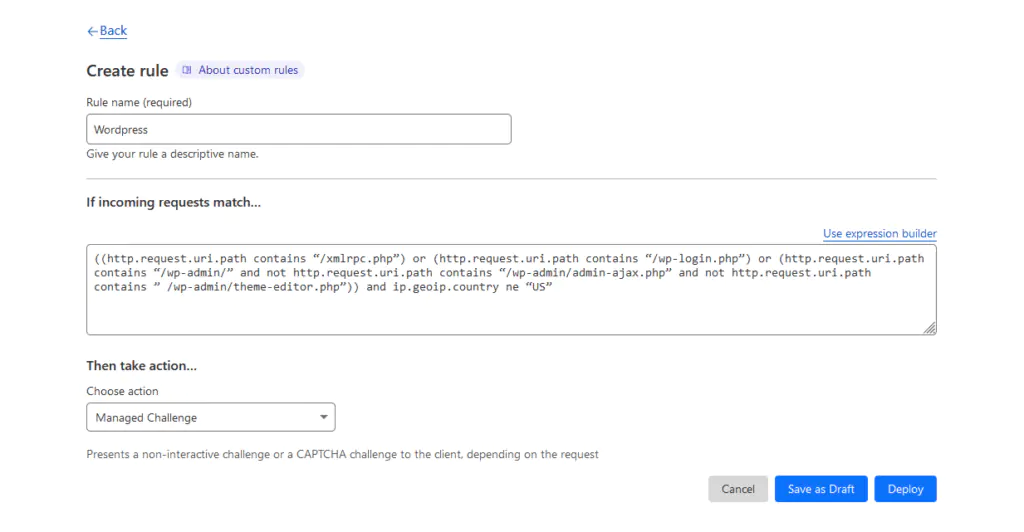The image size is (1024, 532).
Task: Open the Managed Challenge action dropdown
Action: (210, 417)
